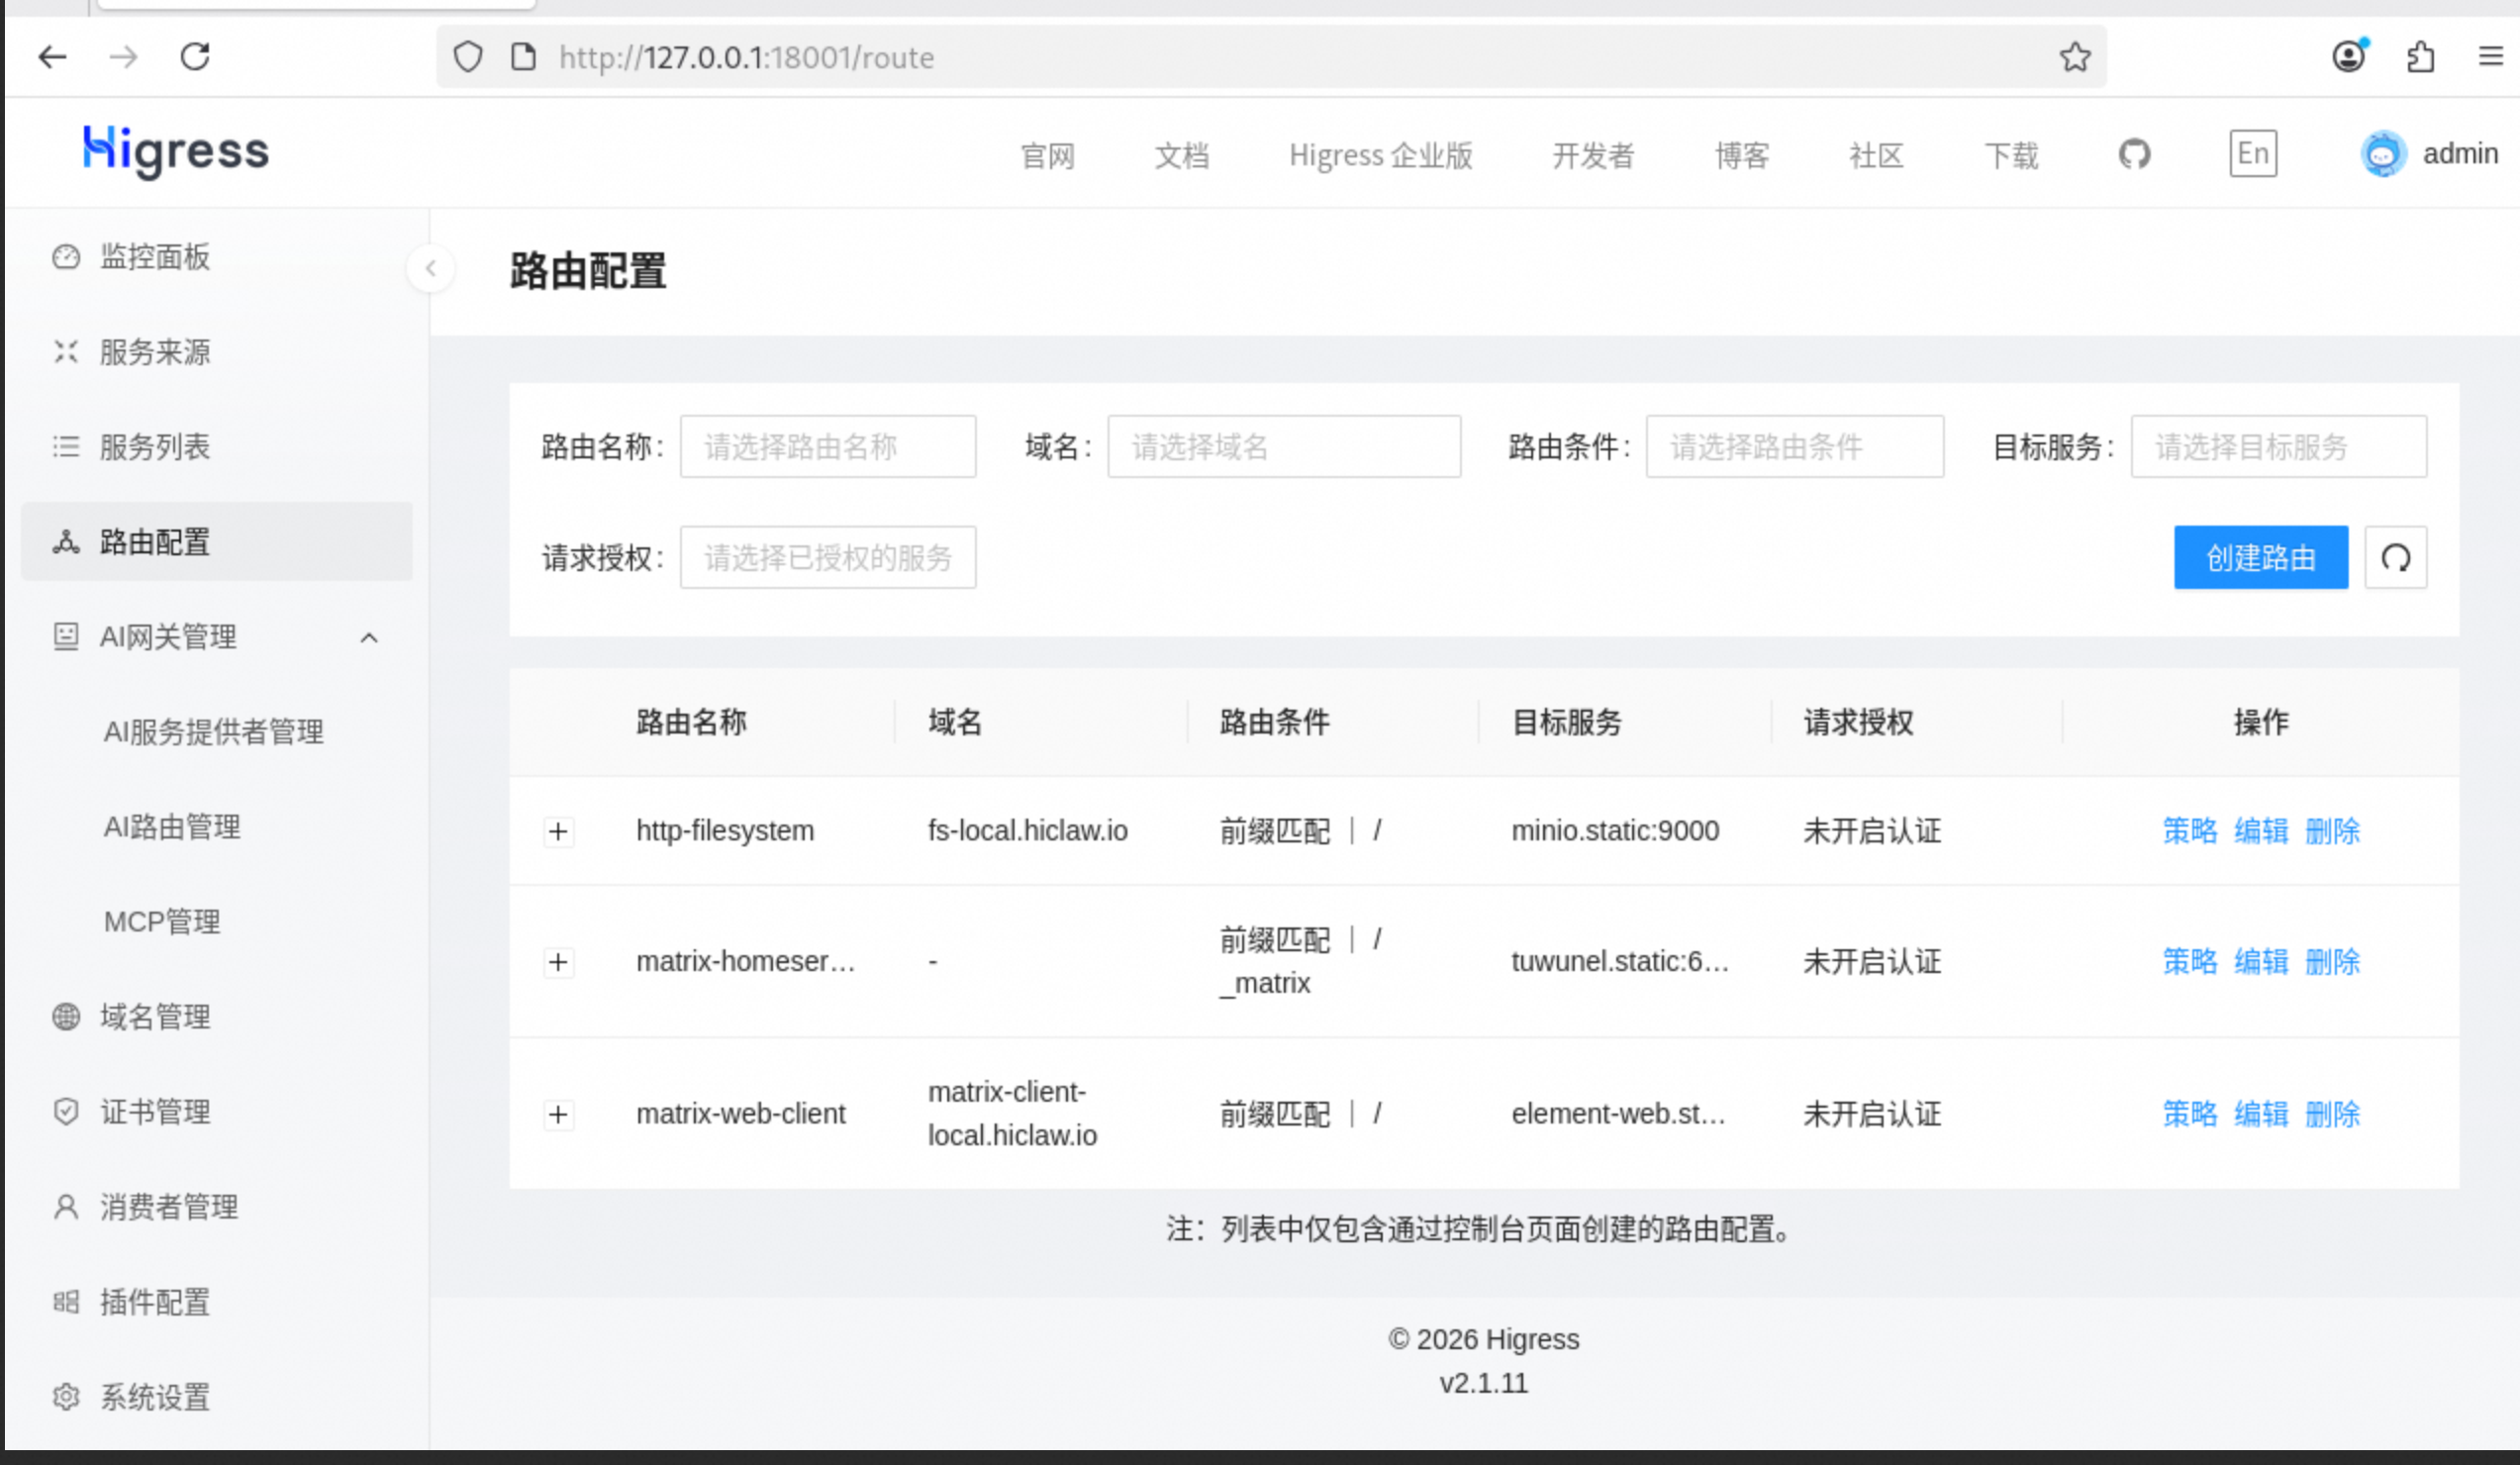The height and width of the screenshot is (1465, 2520).
Task: Click the refresh icon beside 创建路由
Action: click(x=2395, y=557)
